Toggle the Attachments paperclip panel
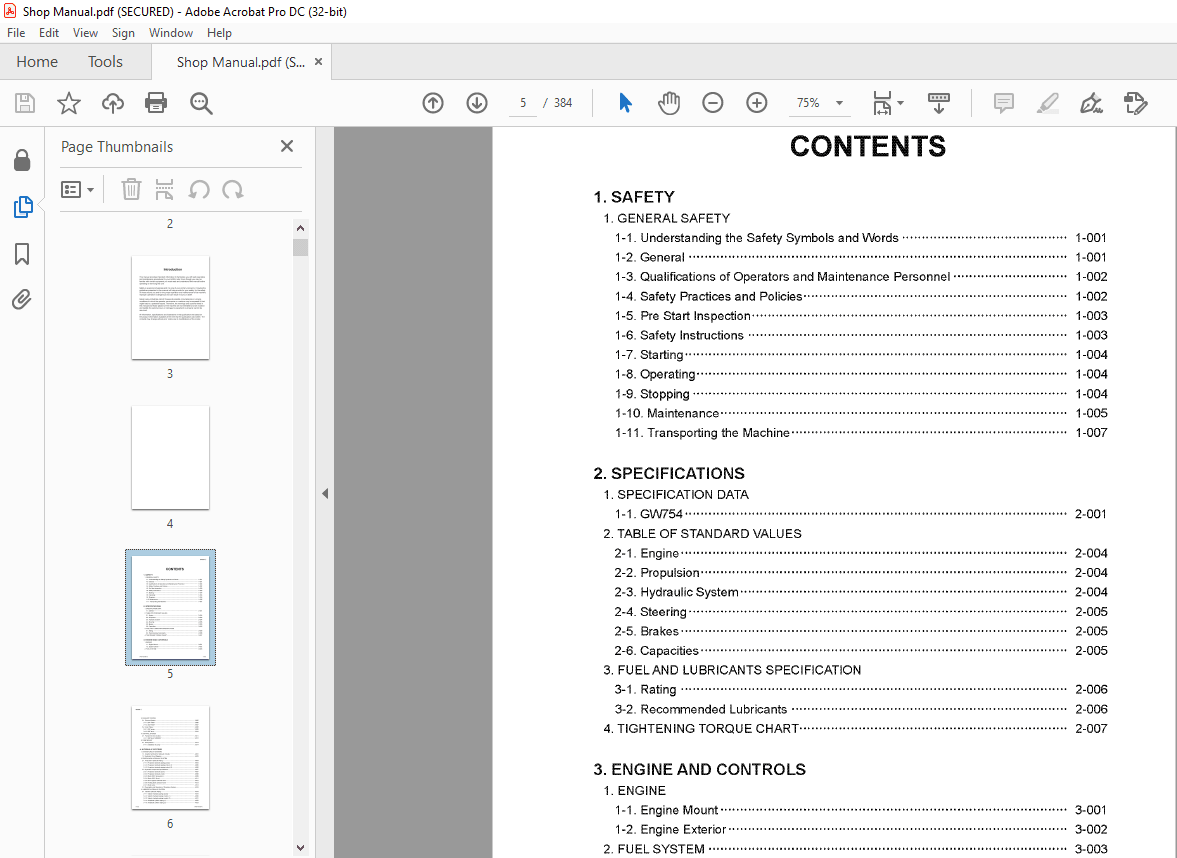The height and width of the screenshot is (858, 1177). tap(22, 299)
